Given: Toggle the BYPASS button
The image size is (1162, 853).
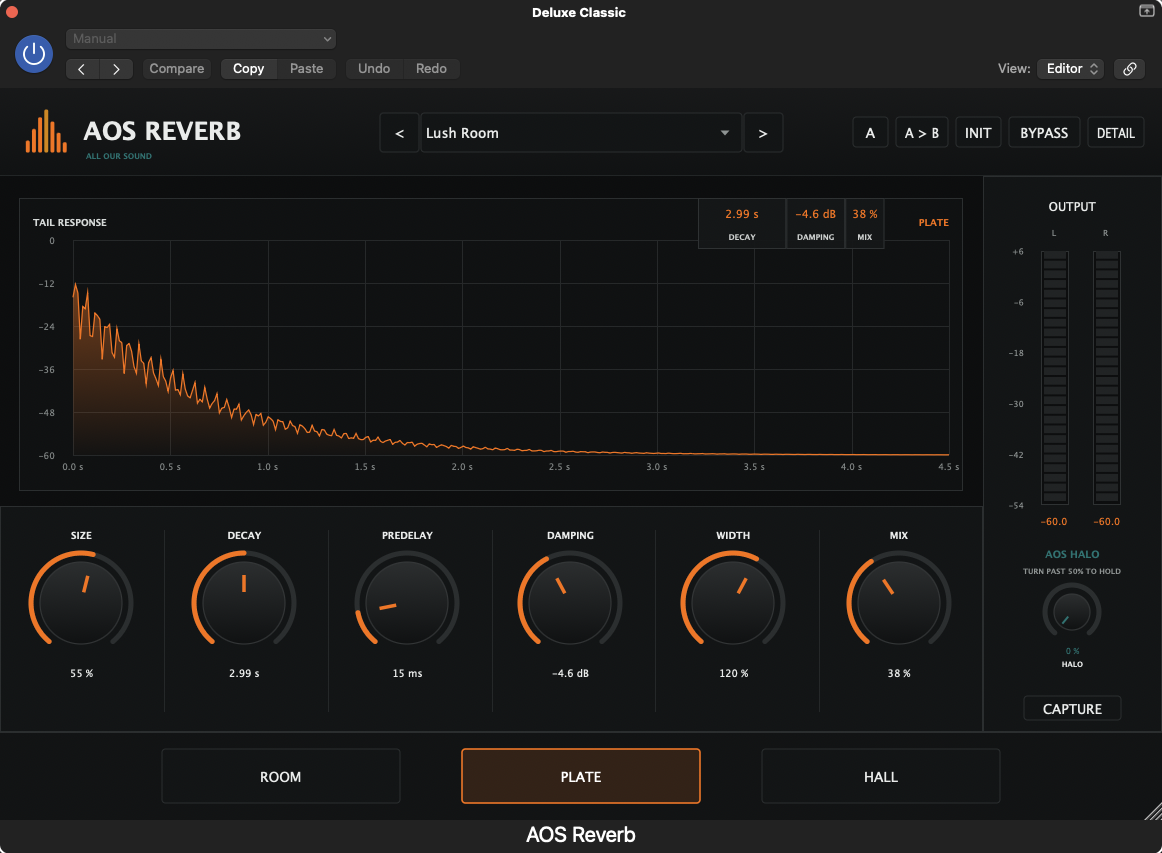Looking at the screenshot, I should click(x=1043, y=133).
